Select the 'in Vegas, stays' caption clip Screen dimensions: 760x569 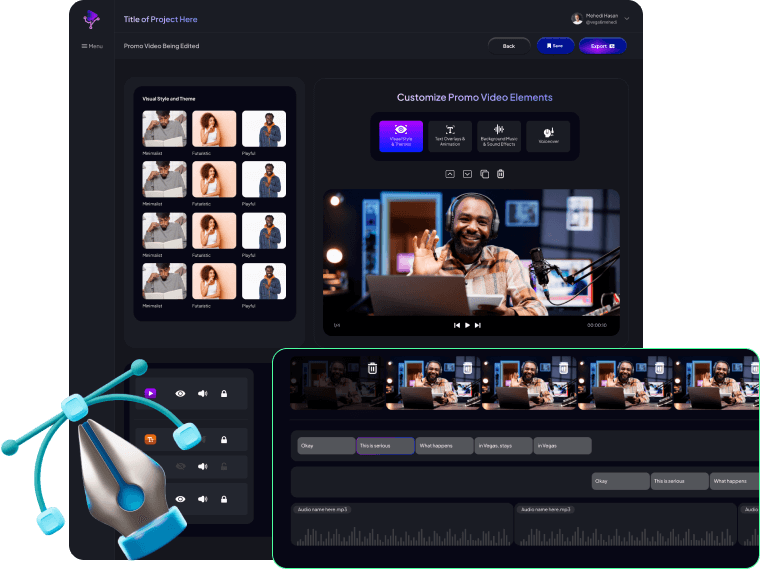503,446
